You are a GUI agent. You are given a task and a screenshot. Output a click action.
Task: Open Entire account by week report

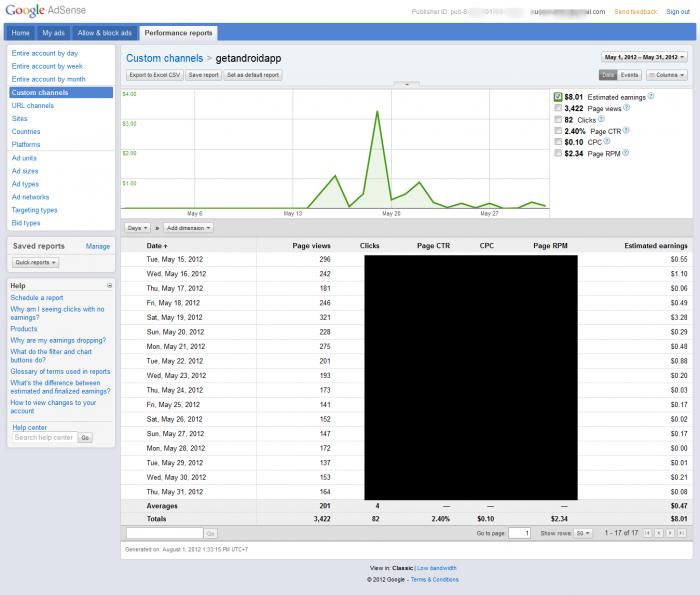(47, 66)
